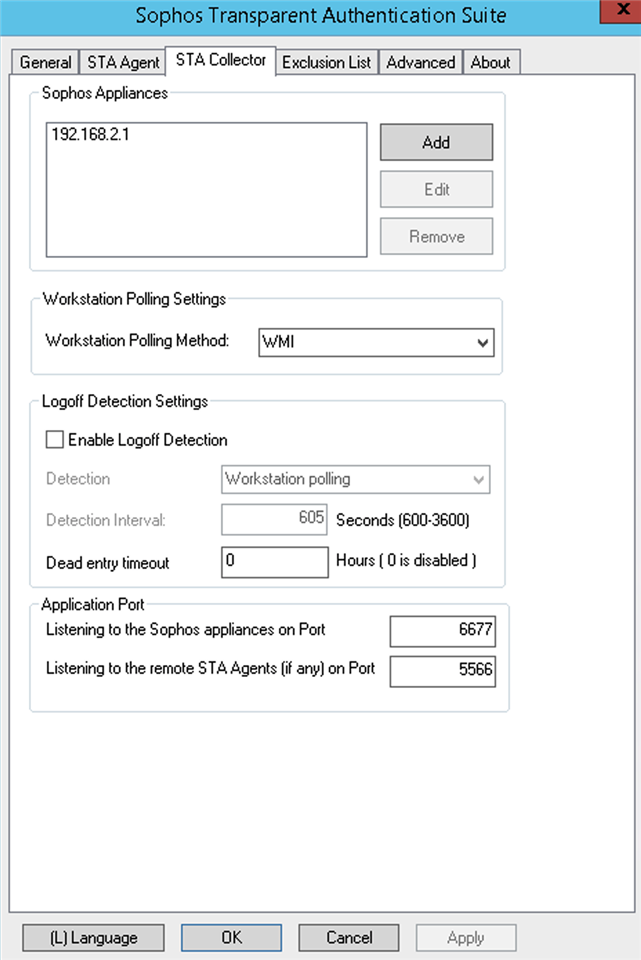Screen dimensions: 641x960
Task: Open the Detection method dropdown
Action: tap(355, 479)
